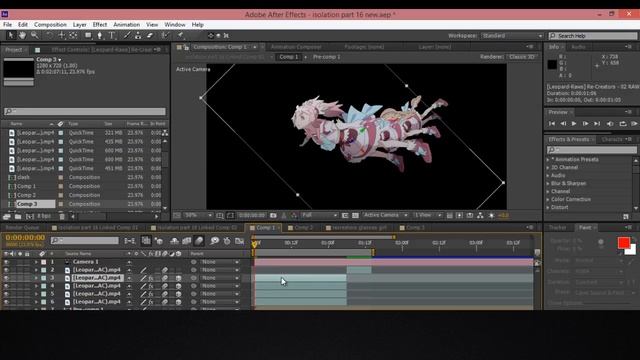Open the magnification 50% dropdown
Viewport: 640px width, 360px height.
[198, 216]
